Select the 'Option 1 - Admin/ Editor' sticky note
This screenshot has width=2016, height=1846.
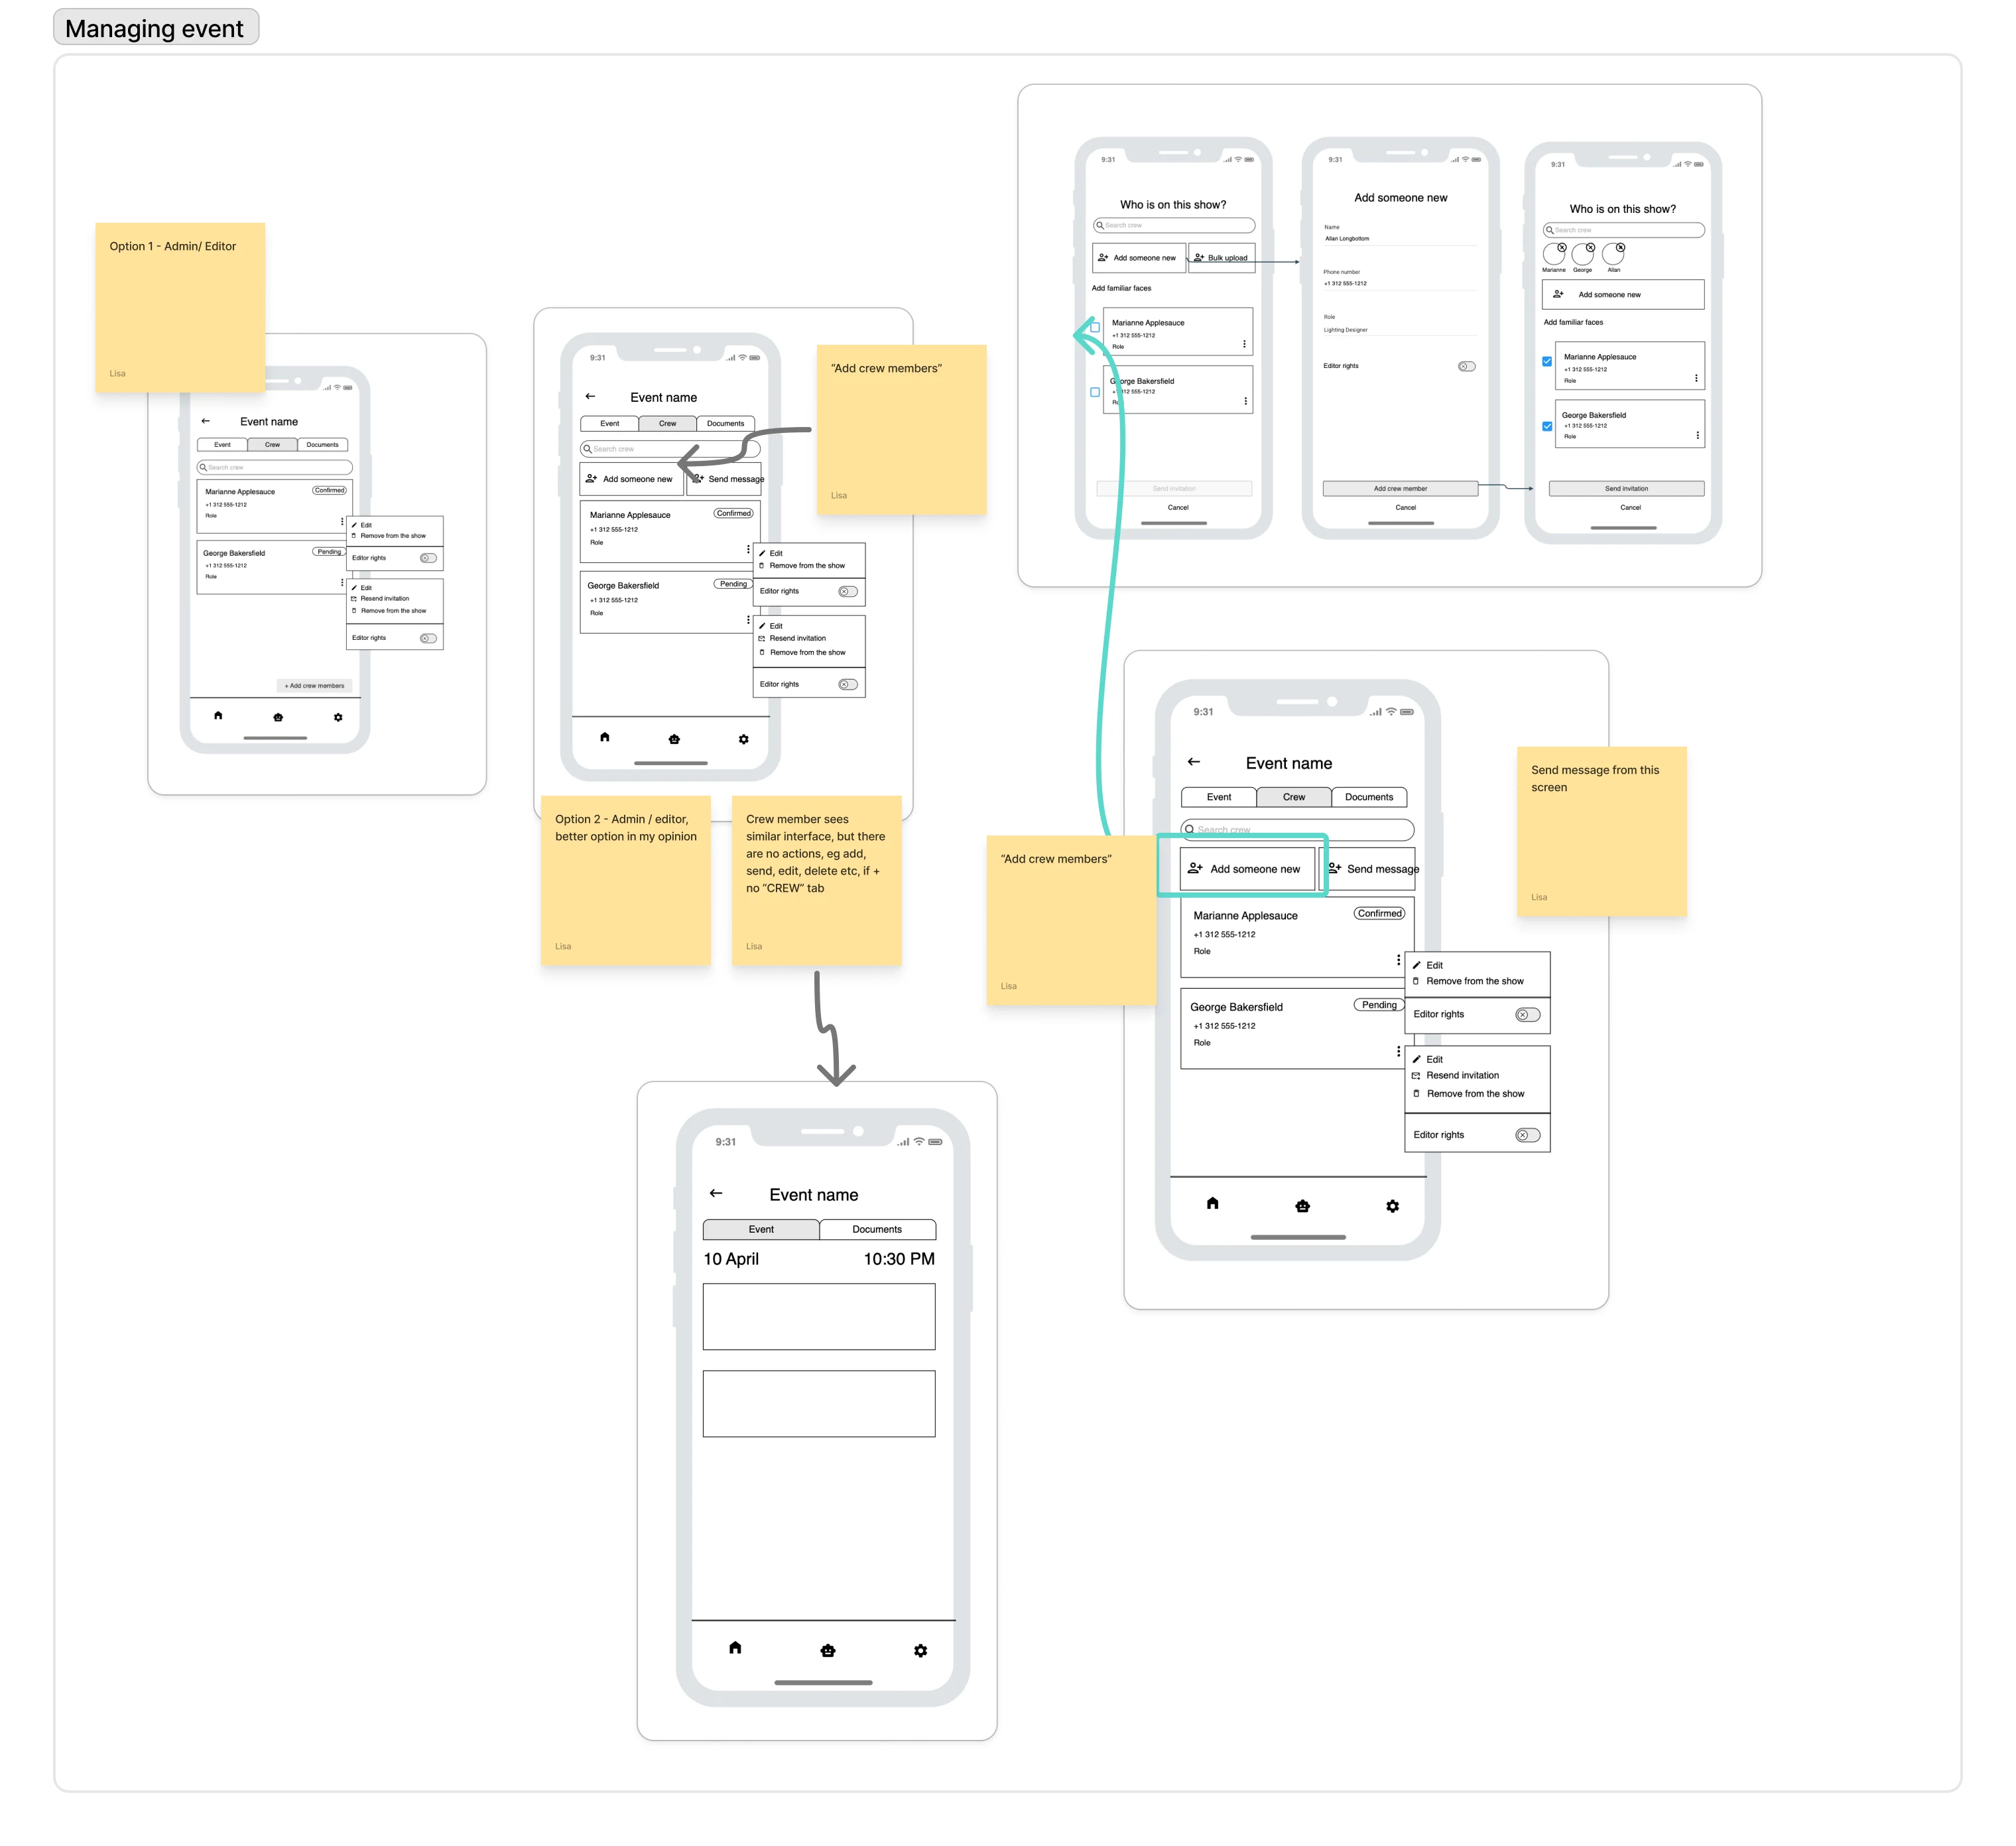point(180,307)
